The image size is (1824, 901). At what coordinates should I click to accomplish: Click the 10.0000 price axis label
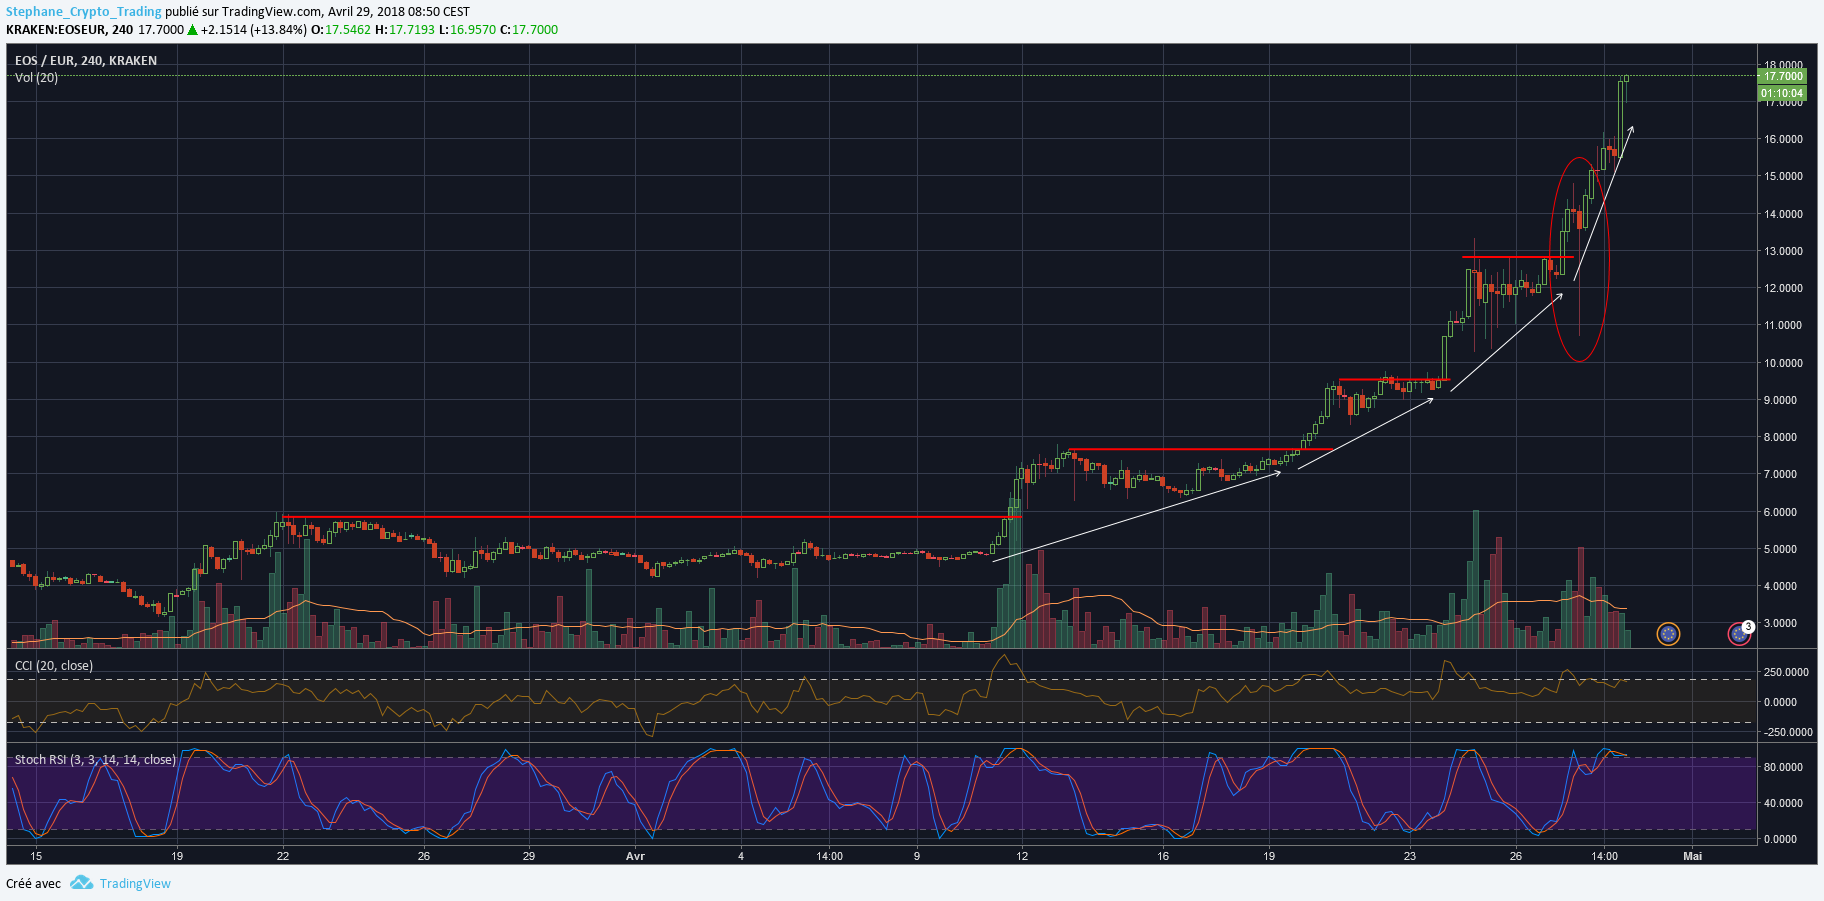point(1783,363)
